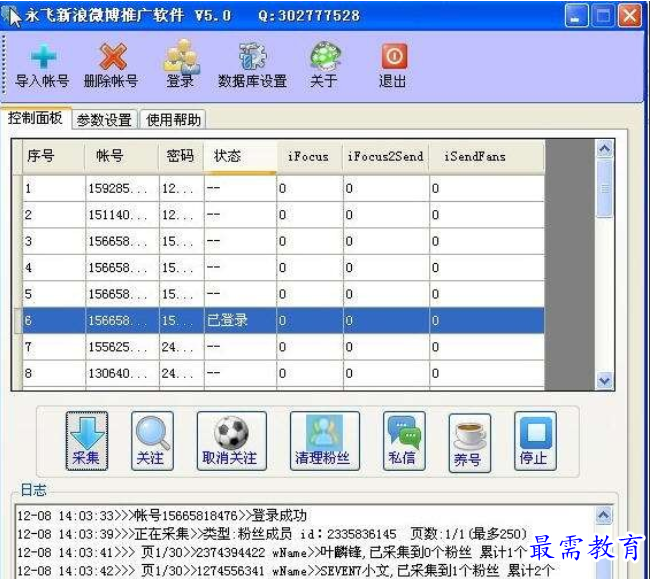Select account row 130640...
This screenshot has width=651, height=579.
point(283,374)
